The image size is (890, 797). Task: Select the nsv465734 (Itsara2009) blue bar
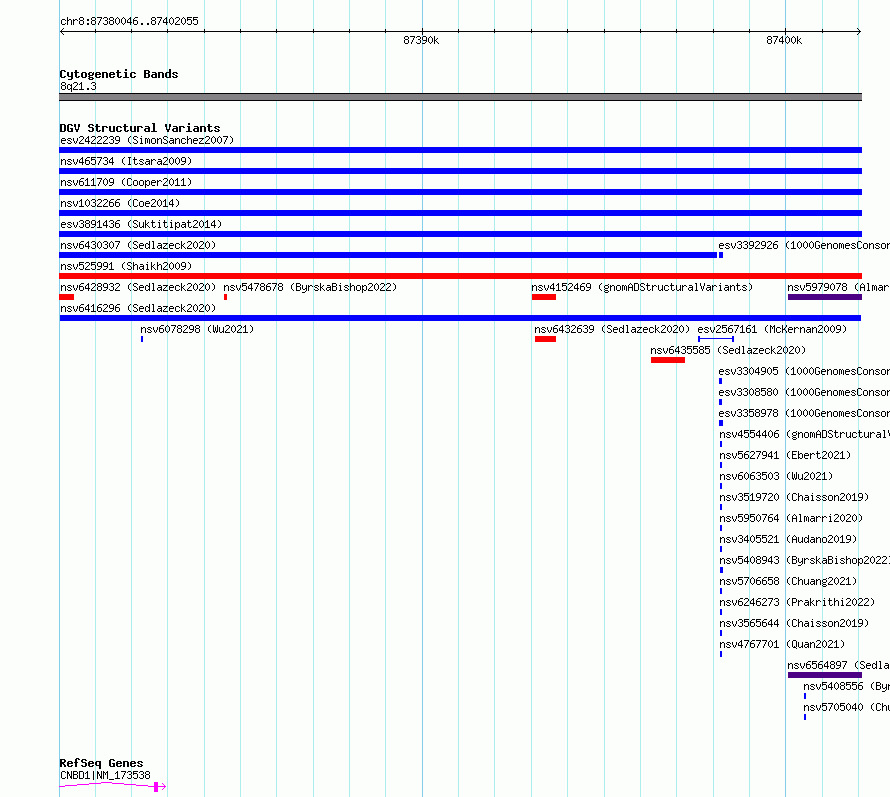point(460,171)
